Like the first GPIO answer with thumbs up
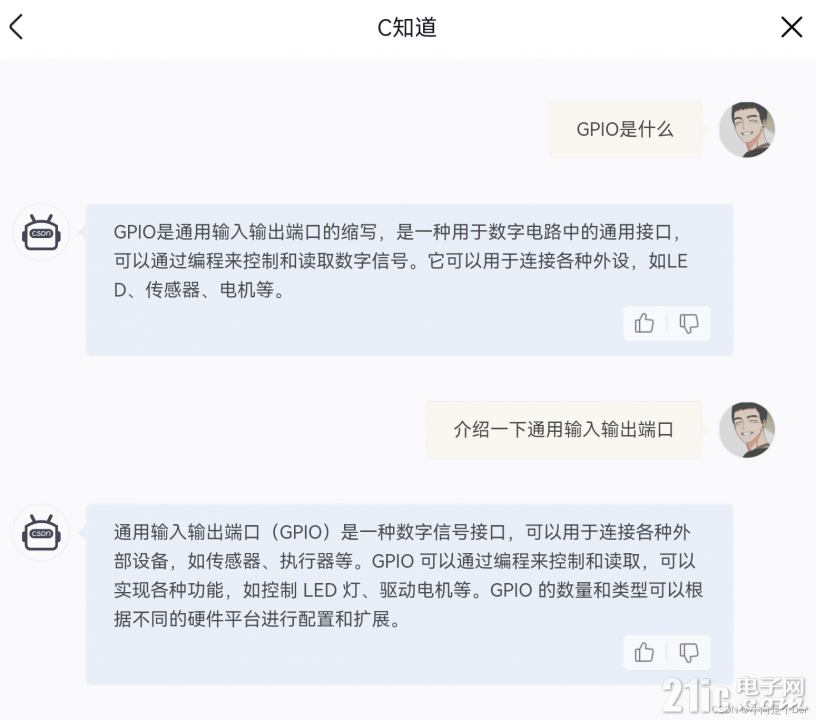Image resolution: width=816 pixels, height=720 pixels. pyautogui.click(x=644, y=323)
